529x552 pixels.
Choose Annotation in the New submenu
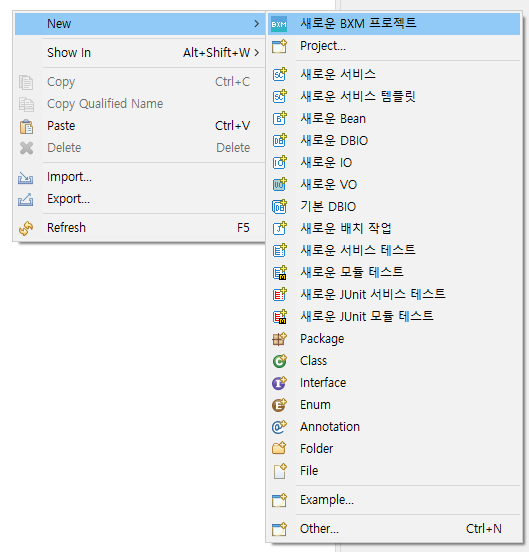[394, 427]
